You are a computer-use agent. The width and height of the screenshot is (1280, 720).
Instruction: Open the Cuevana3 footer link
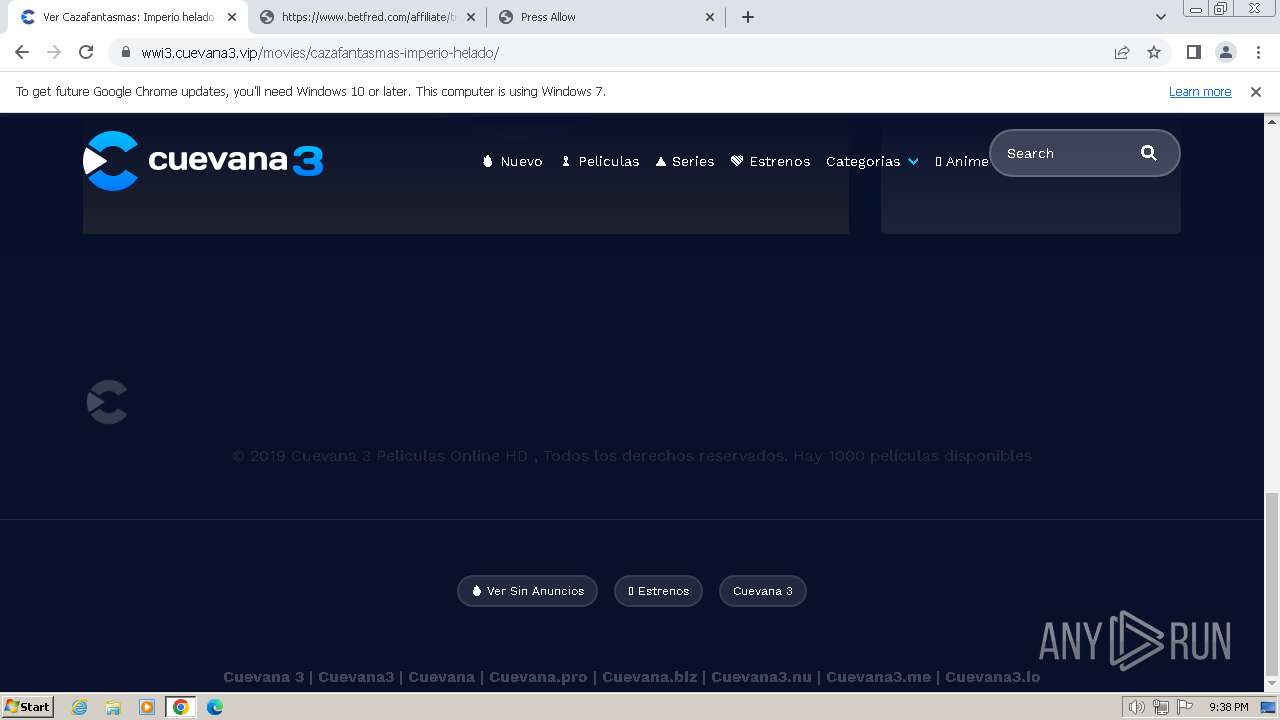(356, 677)
